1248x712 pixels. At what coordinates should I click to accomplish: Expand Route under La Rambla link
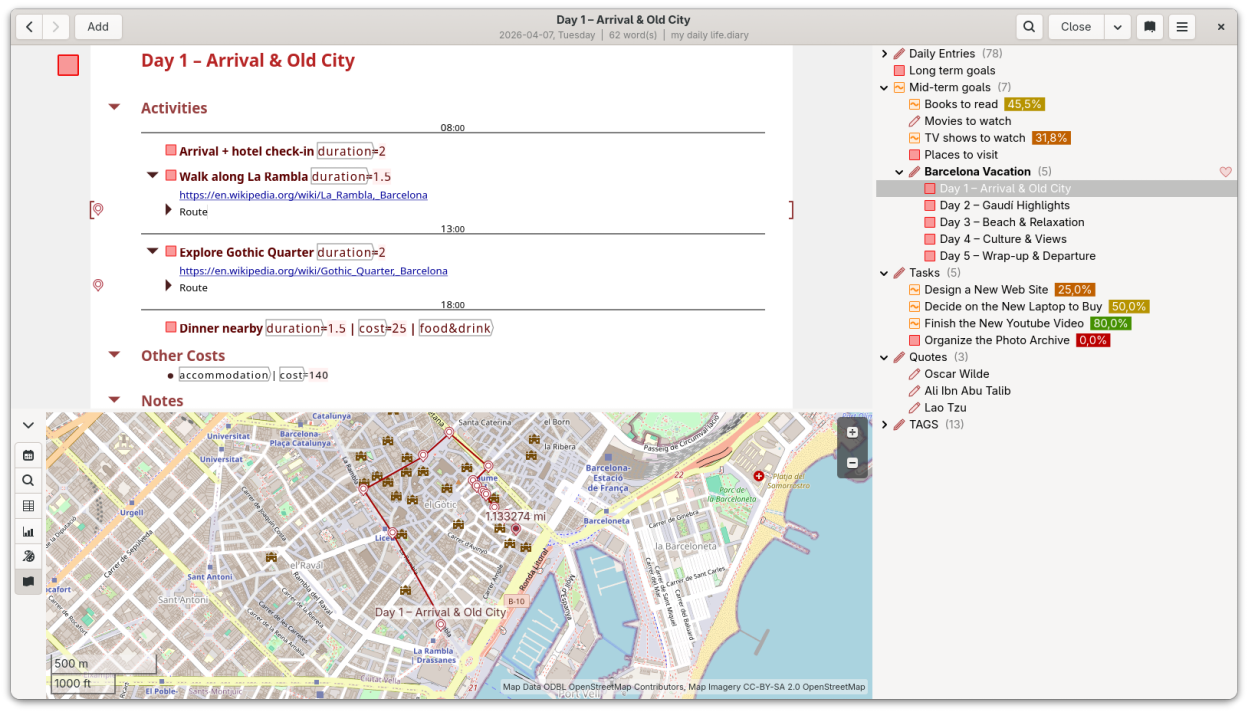168,210
